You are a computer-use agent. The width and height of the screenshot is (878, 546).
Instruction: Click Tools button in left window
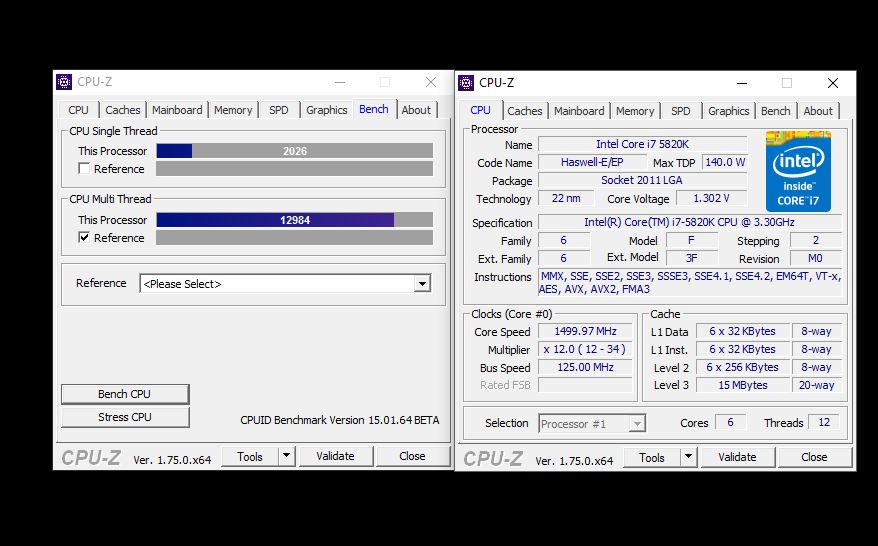(250, 456)
